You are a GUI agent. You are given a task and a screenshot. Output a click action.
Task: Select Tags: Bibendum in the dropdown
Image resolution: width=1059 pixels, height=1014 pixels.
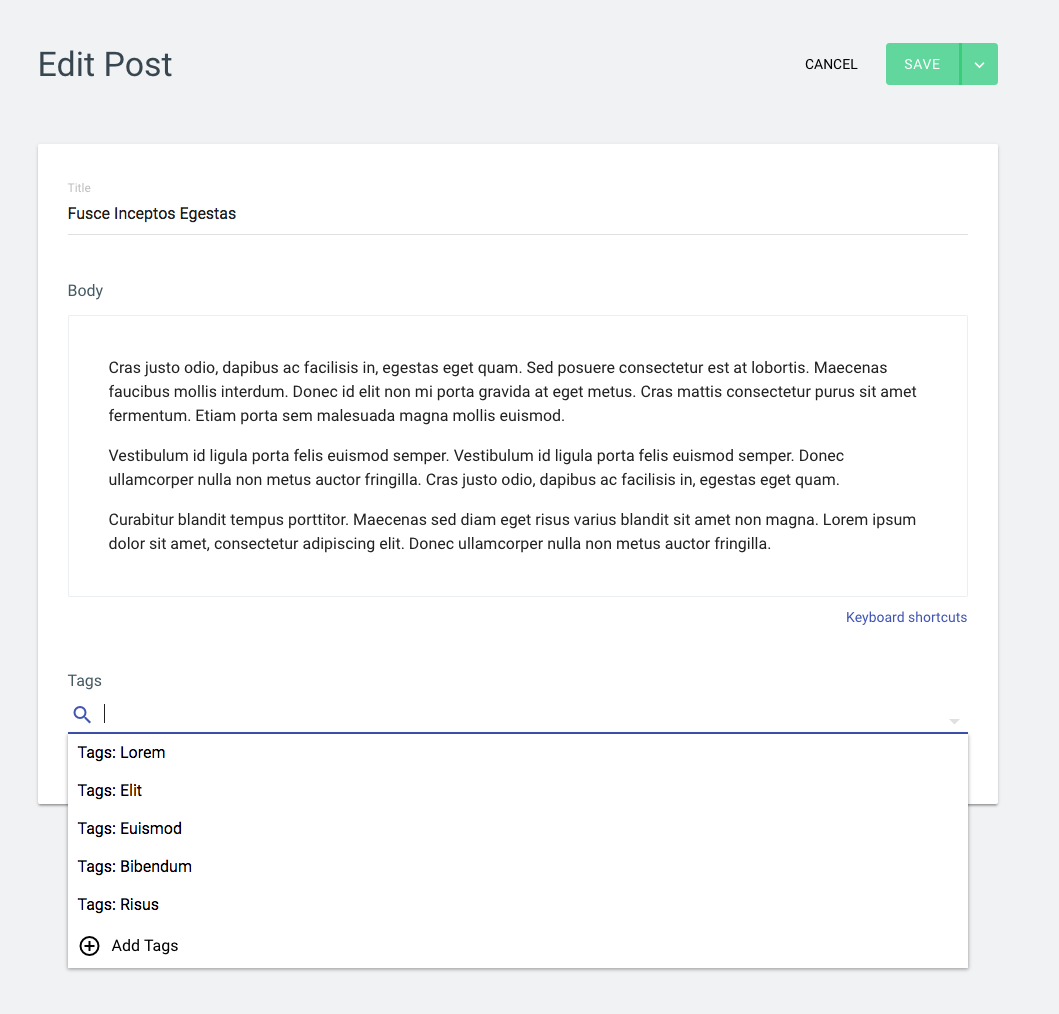(x=517, y=866)
